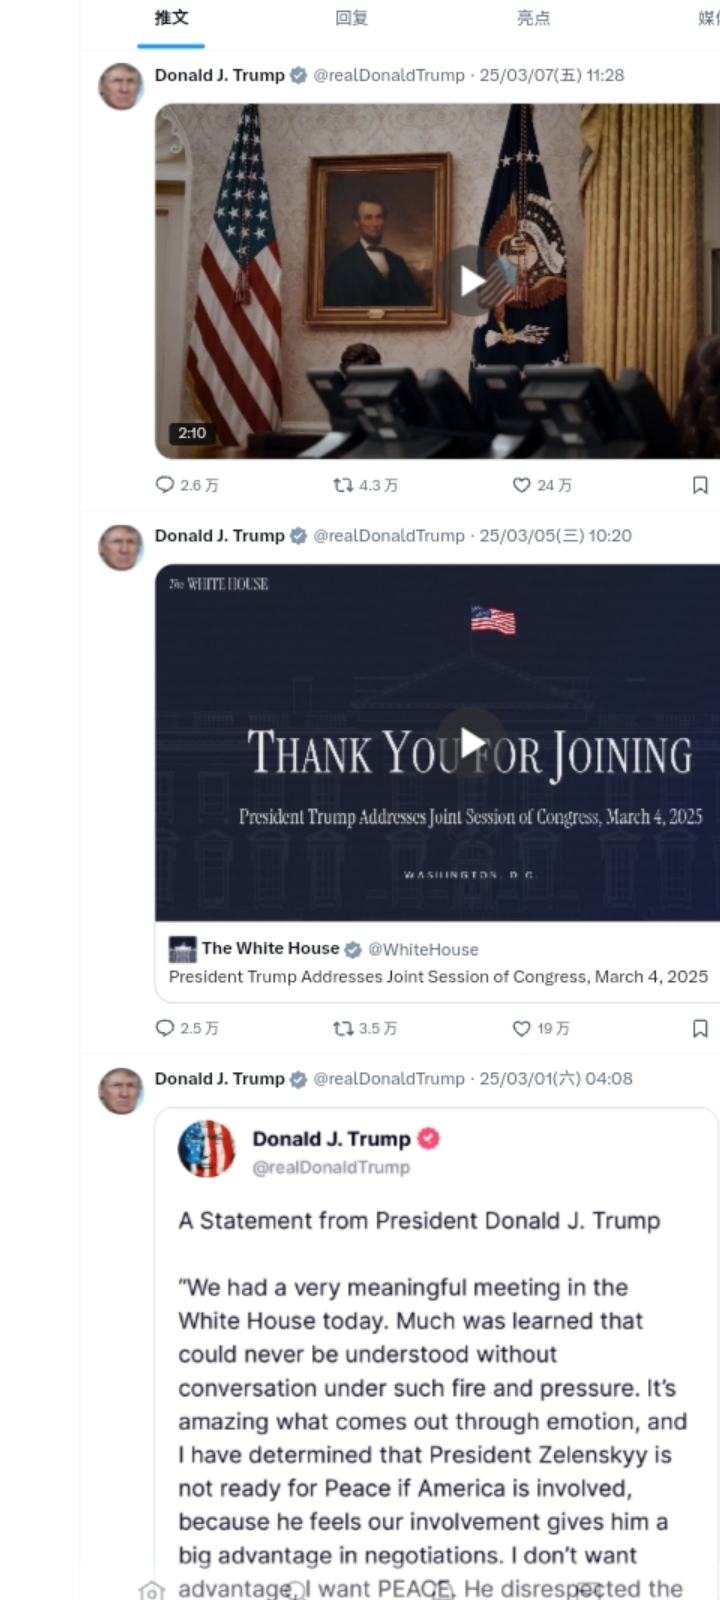
Task: Open the @WhiteHouse account link
Action: tap(423, 949)
